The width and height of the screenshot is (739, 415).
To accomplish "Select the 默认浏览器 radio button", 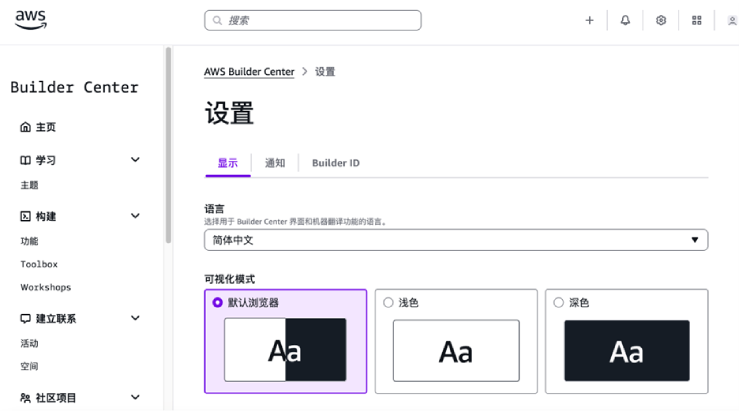I will [218, 302].
